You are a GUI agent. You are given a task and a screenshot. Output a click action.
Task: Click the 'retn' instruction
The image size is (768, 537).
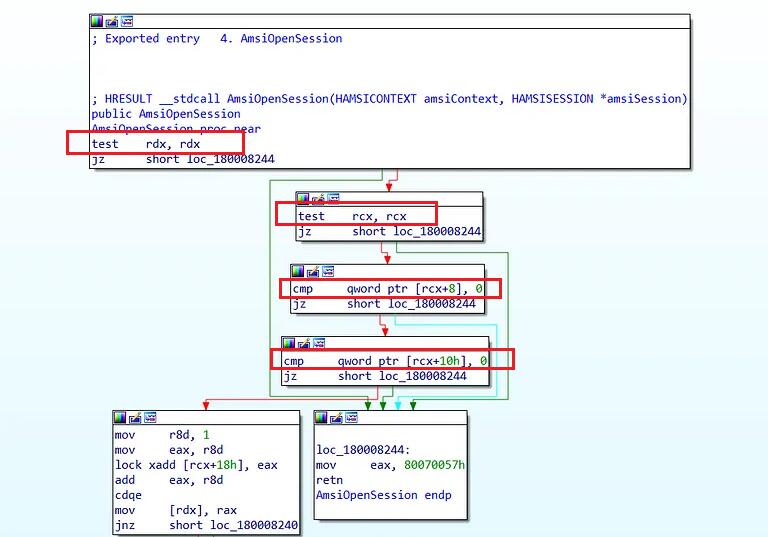pos(329,480)
